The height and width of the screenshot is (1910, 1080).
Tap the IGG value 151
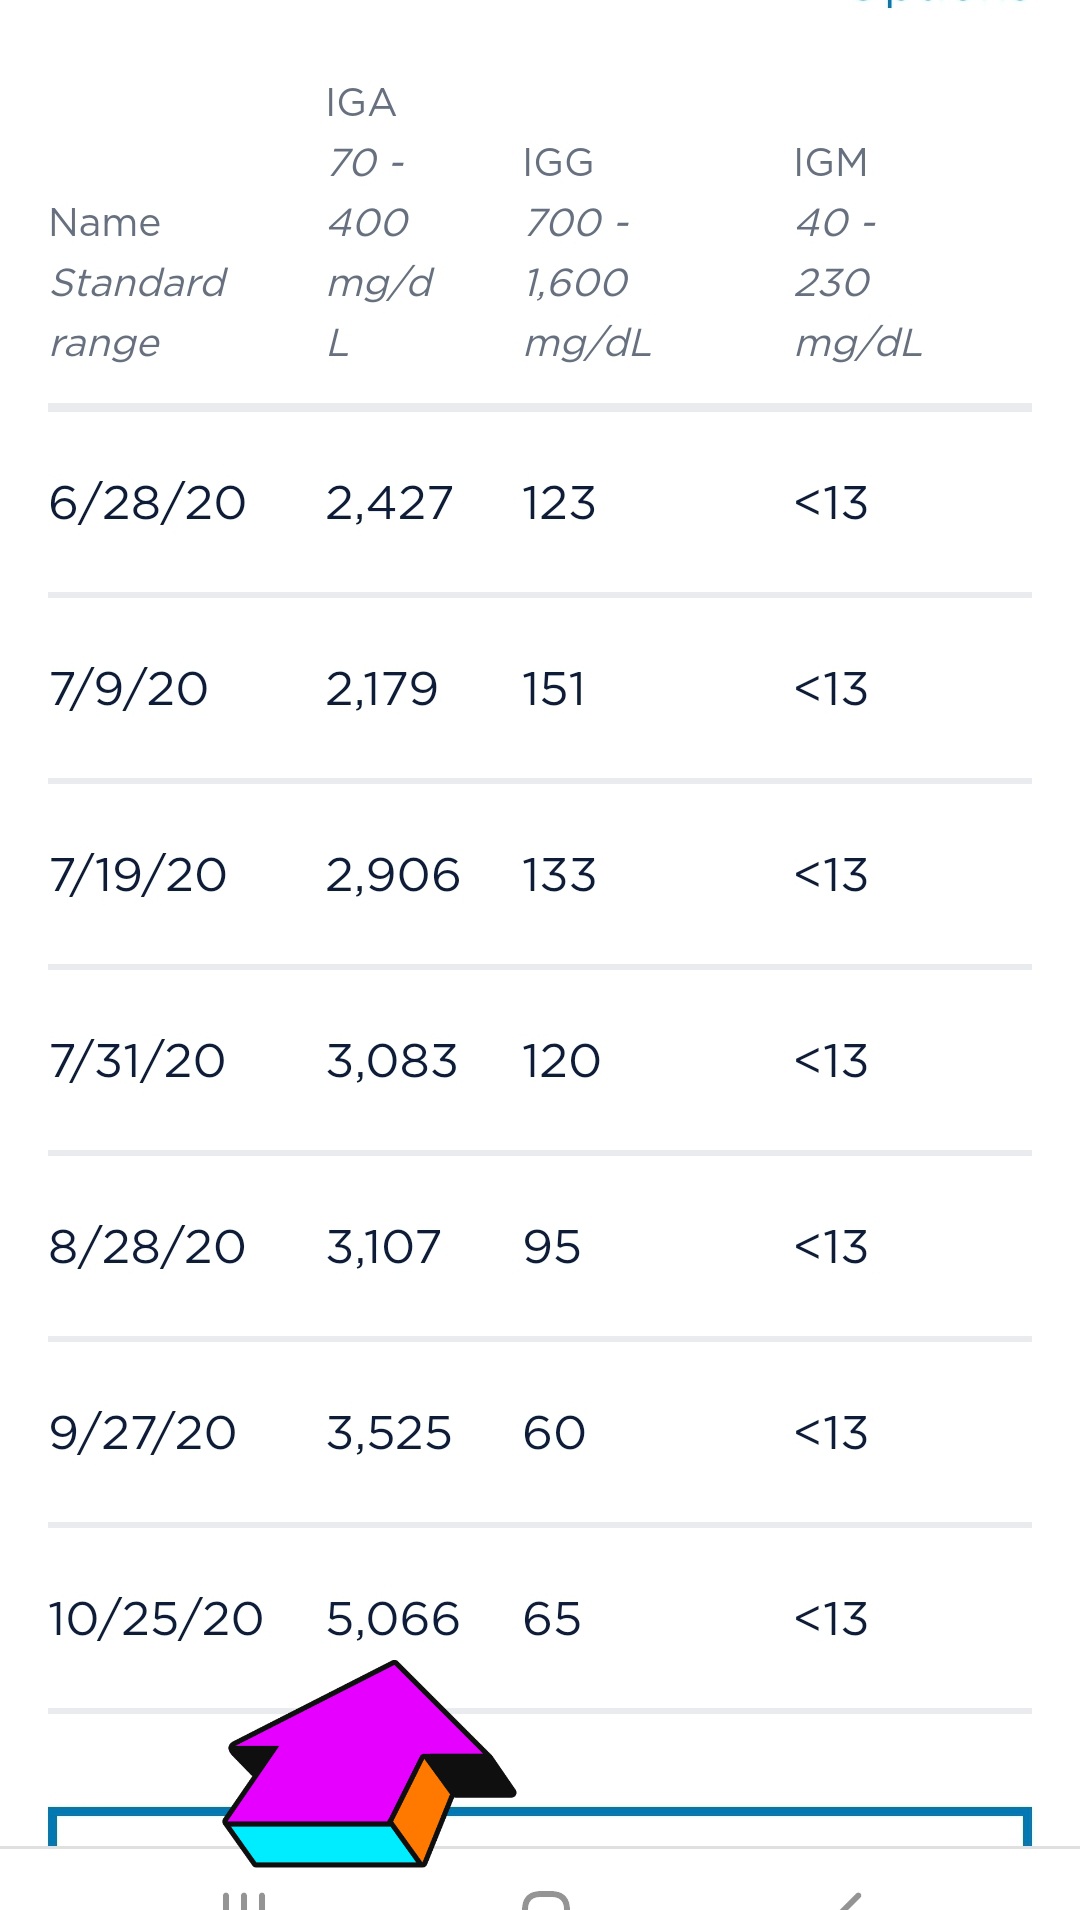554,689
